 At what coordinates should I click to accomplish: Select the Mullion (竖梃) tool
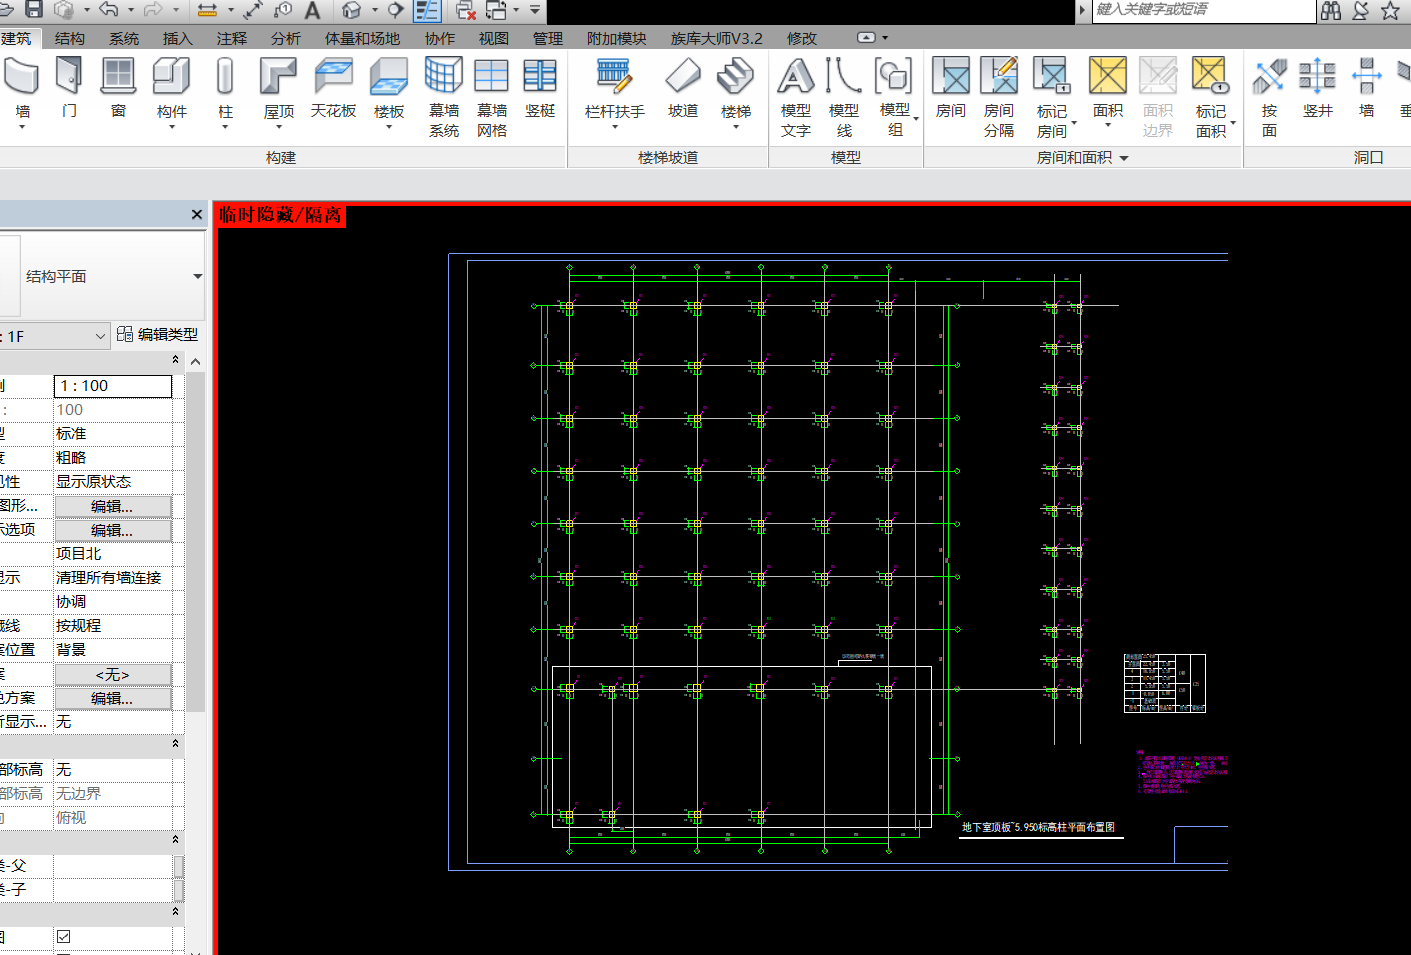click(x=540, y=87)
